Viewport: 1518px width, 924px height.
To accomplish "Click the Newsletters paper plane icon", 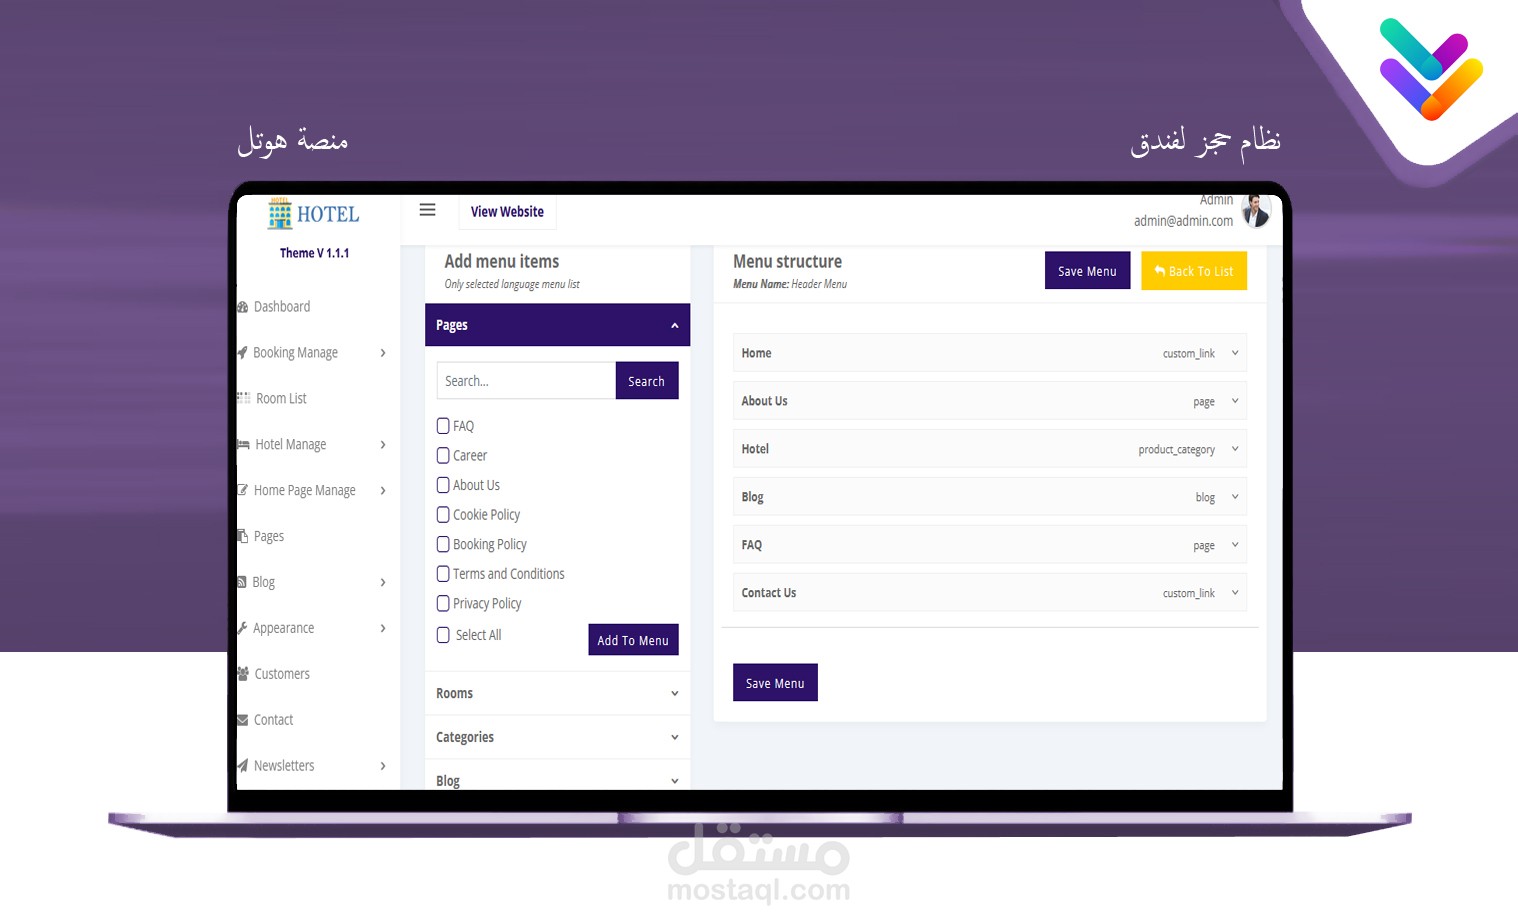I will tap(242, 766).
